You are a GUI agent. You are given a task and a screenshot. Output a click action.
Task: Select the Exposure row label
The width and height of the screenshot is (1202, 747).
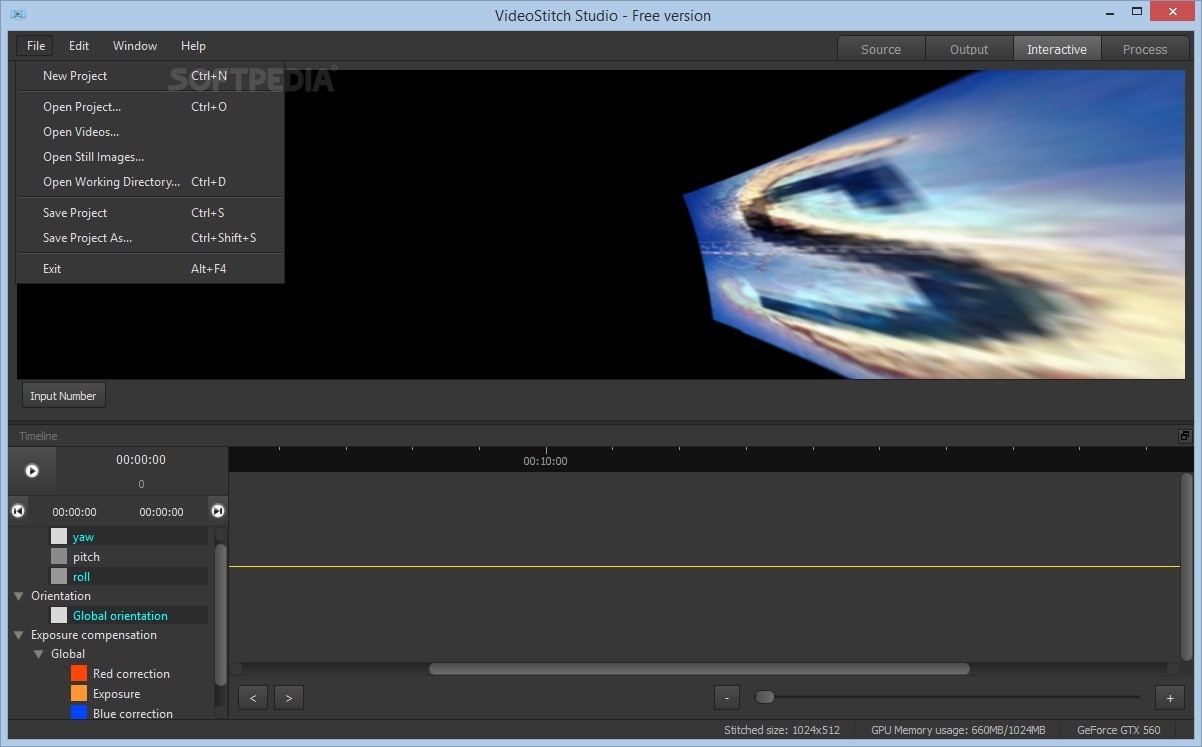(116, 694)
